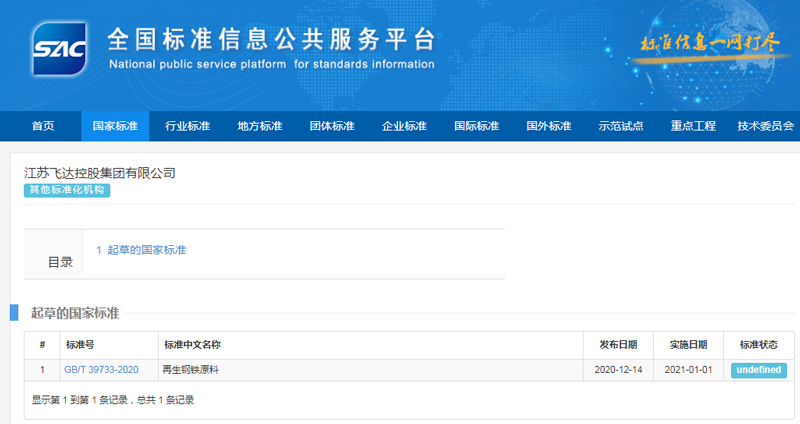Select the 国家标准 navigation tab
Image resolution: width=800 pixels, height=424 pixels.
(115, 126)
